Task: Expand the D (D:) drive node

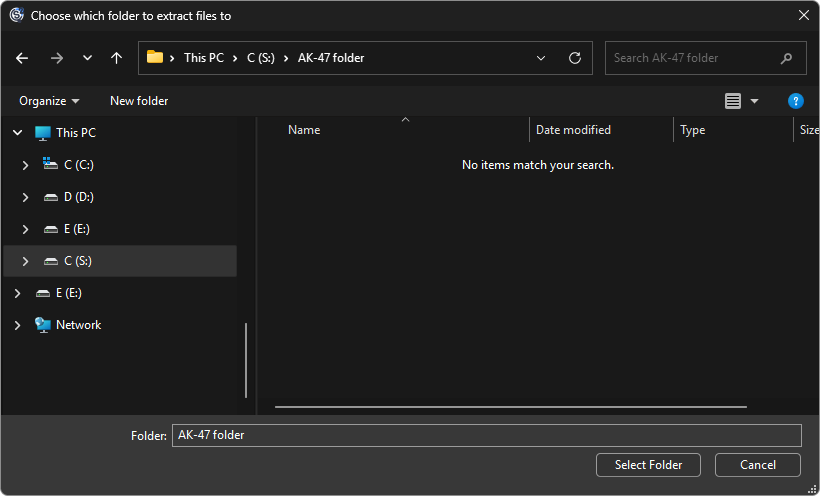Action: coord(25,197)
